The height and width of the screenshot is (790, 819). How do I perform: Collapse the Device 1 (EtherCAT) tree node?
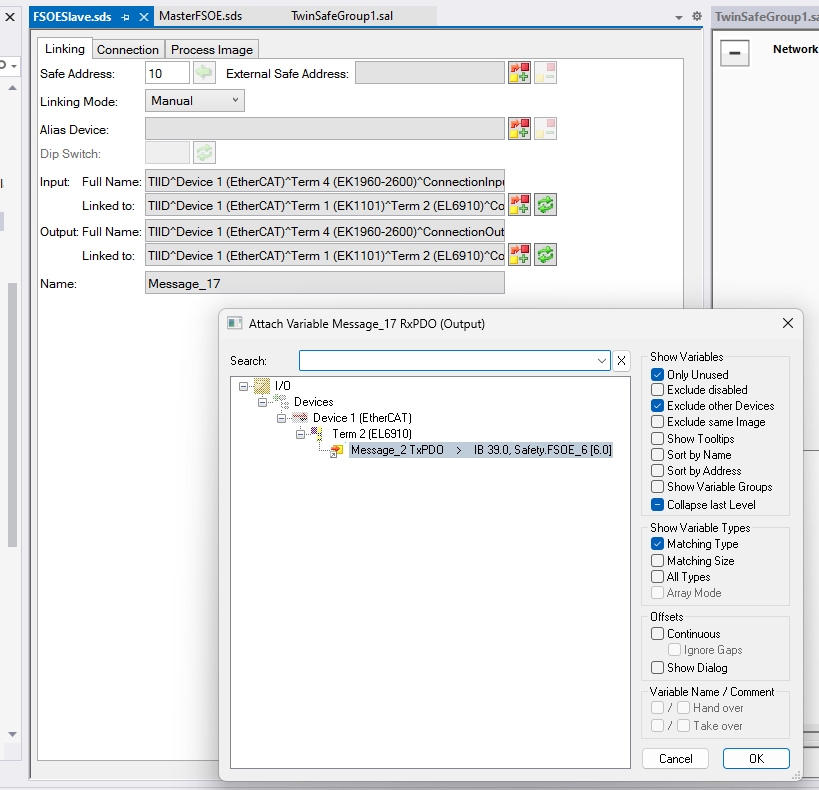(284, 418)
